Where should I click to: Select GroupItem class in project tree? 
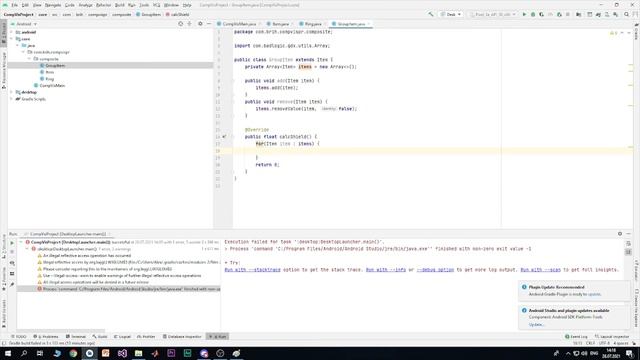(x=55, y=65)
